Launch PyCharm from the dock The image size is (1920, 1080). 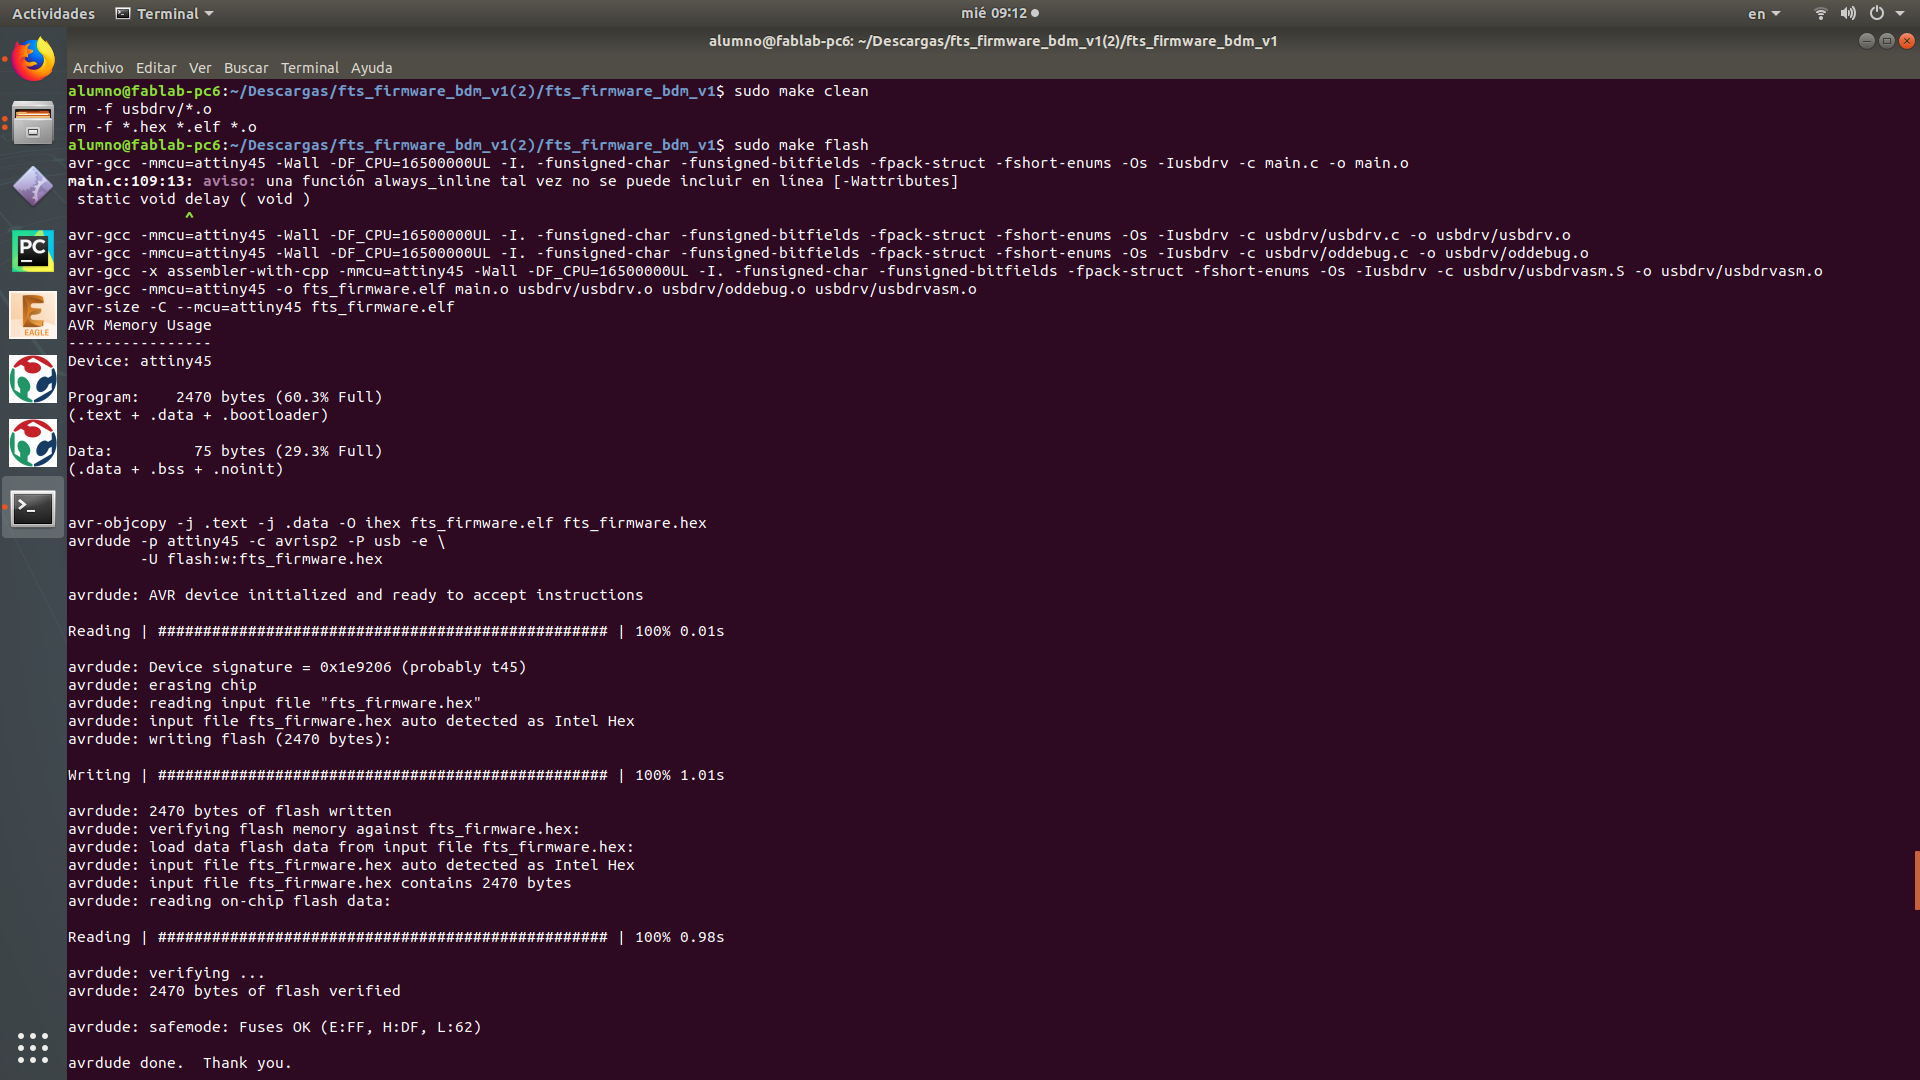coord(33,251)
